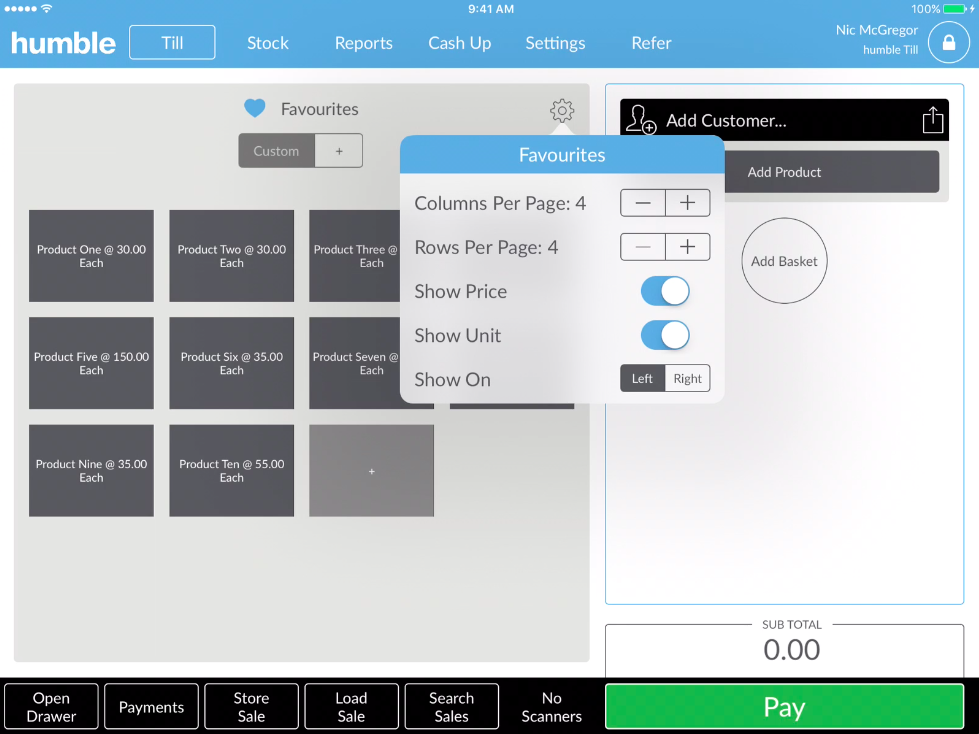Image resolution: width=979 pixels, height=734 pixels.
Task: Tap the lock icon next to Nic McGregor
Action: (948, 42)
